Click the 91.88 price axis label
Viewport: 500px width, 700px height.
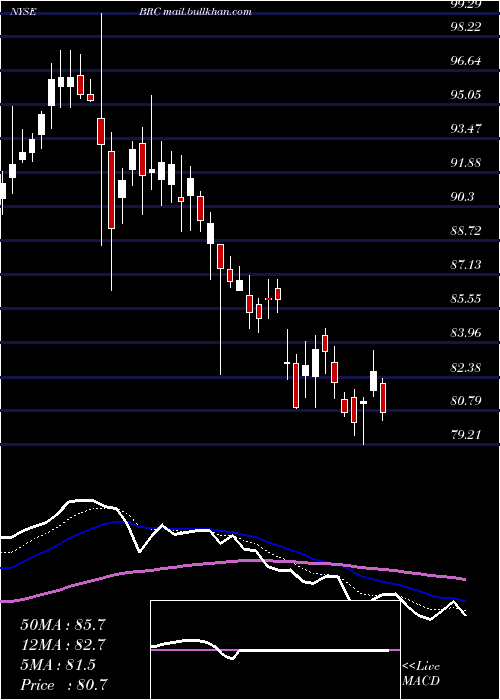pos(467,163)
